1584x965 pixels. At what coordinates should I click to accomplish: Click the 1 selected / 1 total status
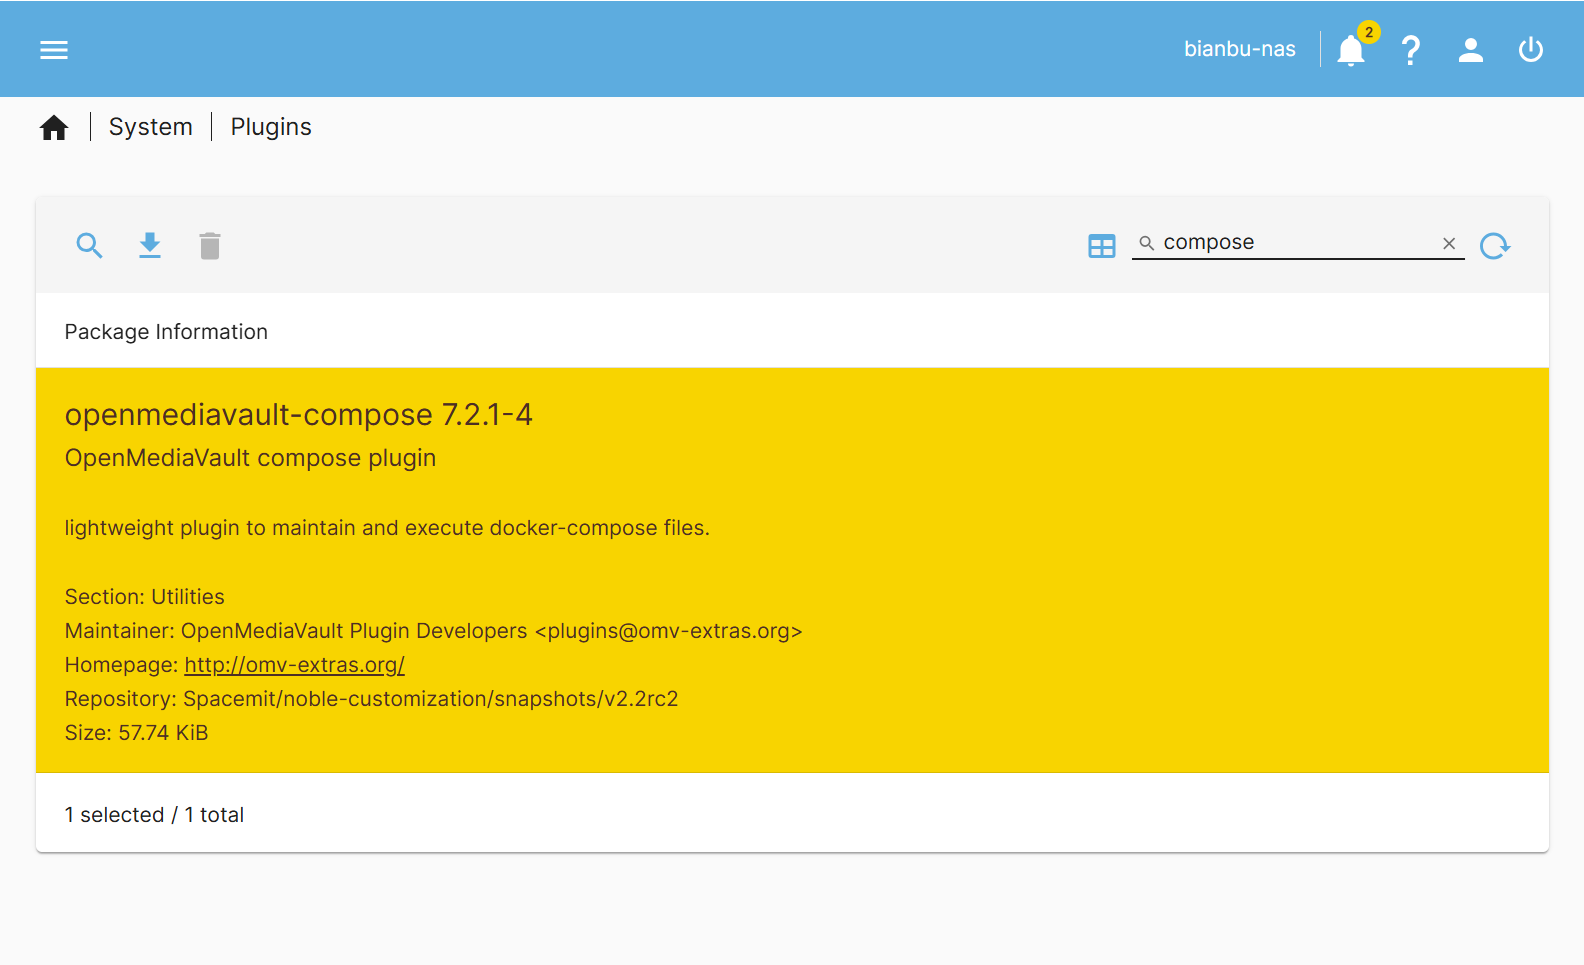pos(154,815)
